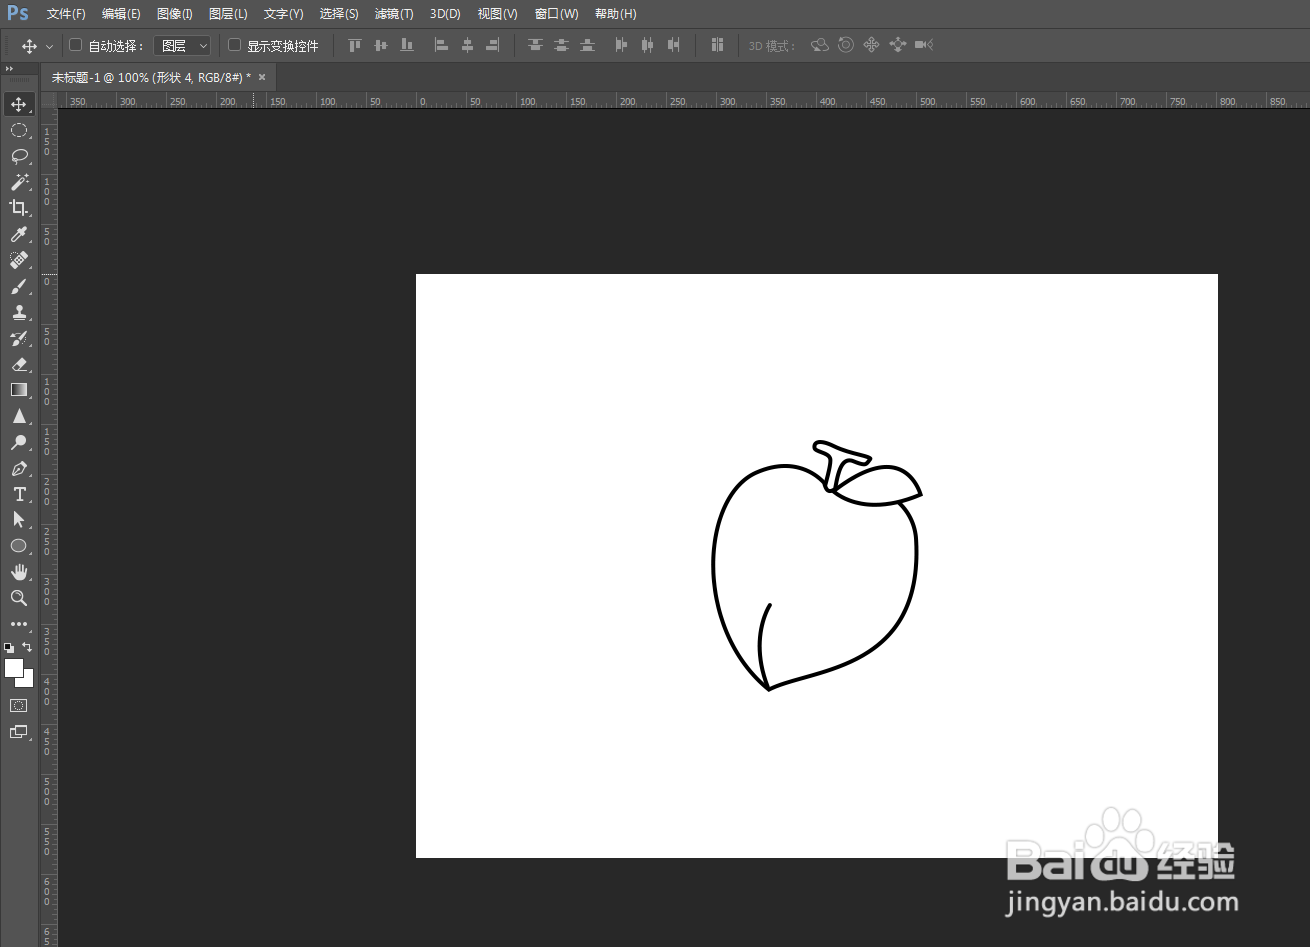Close the 未标题-1 document tab
This screenshot has width=1310, height=947.
(262, 77)
